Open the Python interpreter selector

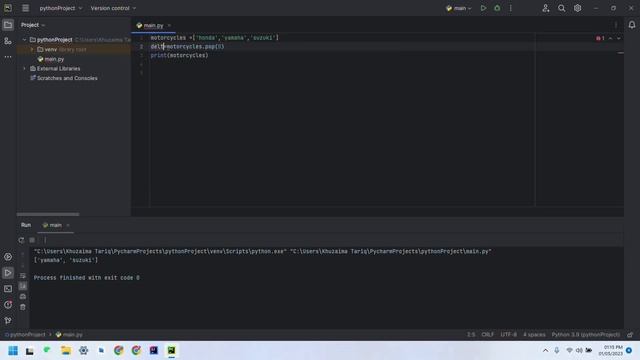(586, 335)
